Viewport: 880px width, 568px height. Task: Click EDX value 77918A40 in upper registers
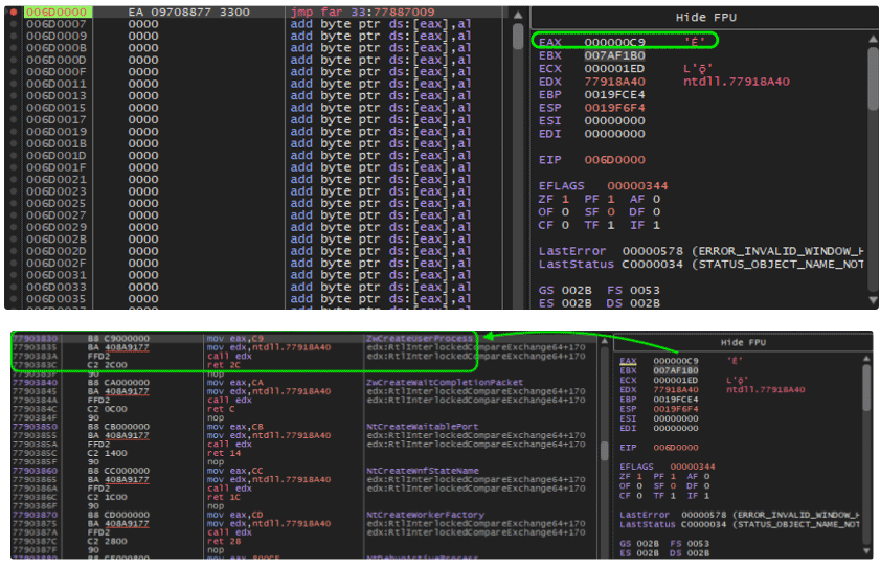pyautogui.click(x=615, y=81)
